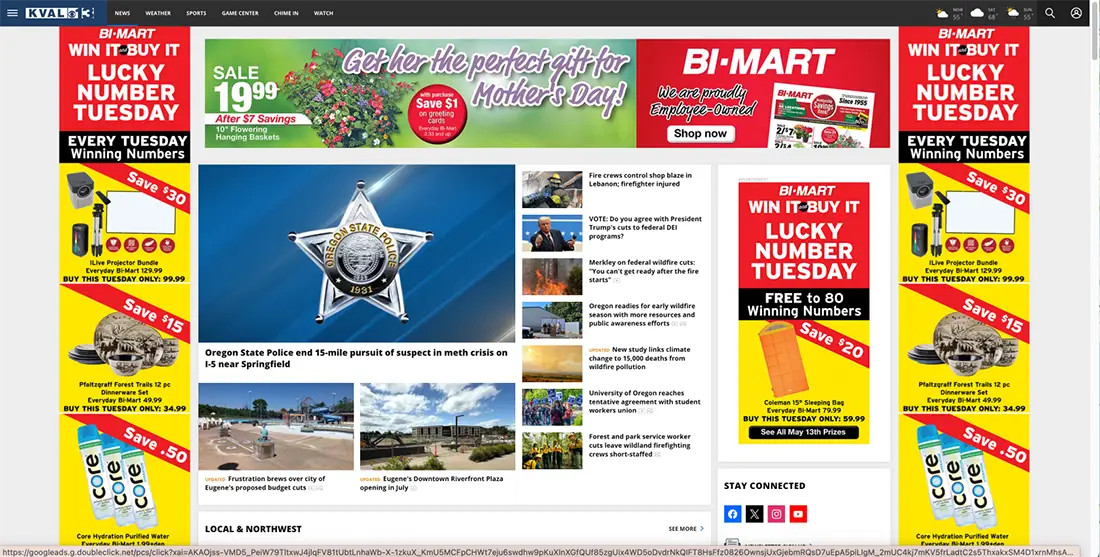Open the University of Oregon student workers union story
Image resolution: width=1100 pixels, height=557 pixels.
click(645, 402)
